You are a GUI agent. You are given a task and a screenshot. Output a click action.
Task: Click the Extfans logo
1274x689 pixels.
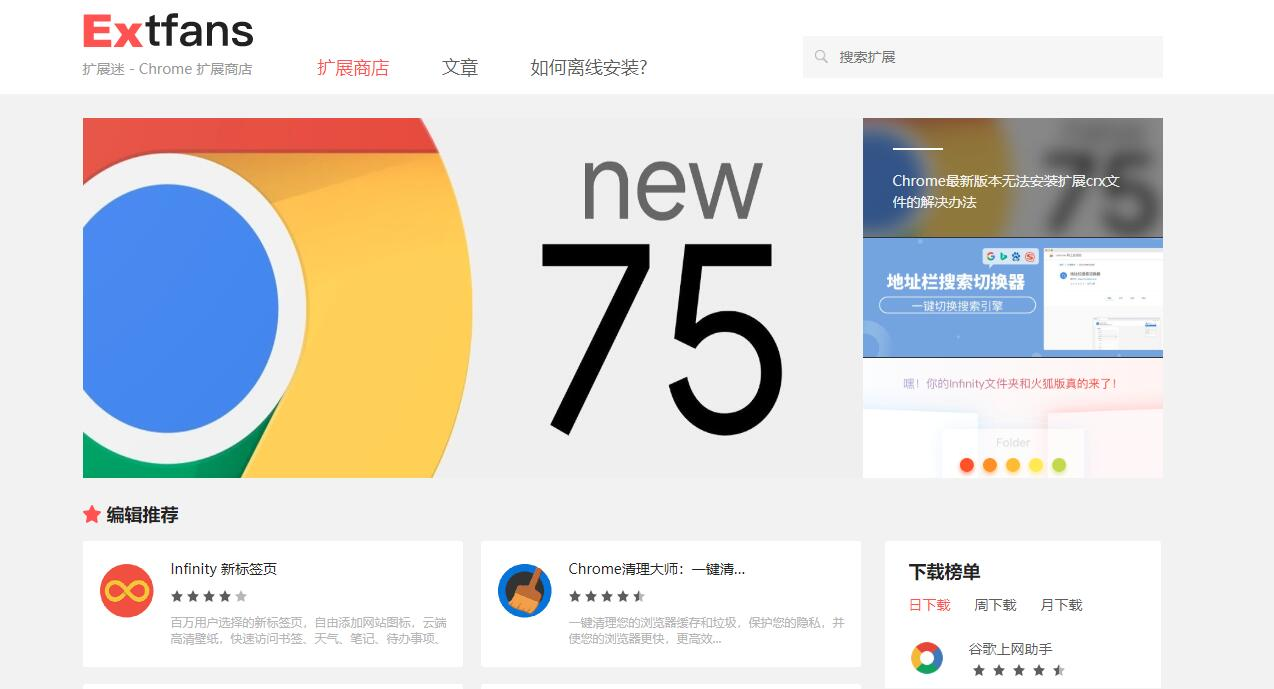click(x=168, y=32)
